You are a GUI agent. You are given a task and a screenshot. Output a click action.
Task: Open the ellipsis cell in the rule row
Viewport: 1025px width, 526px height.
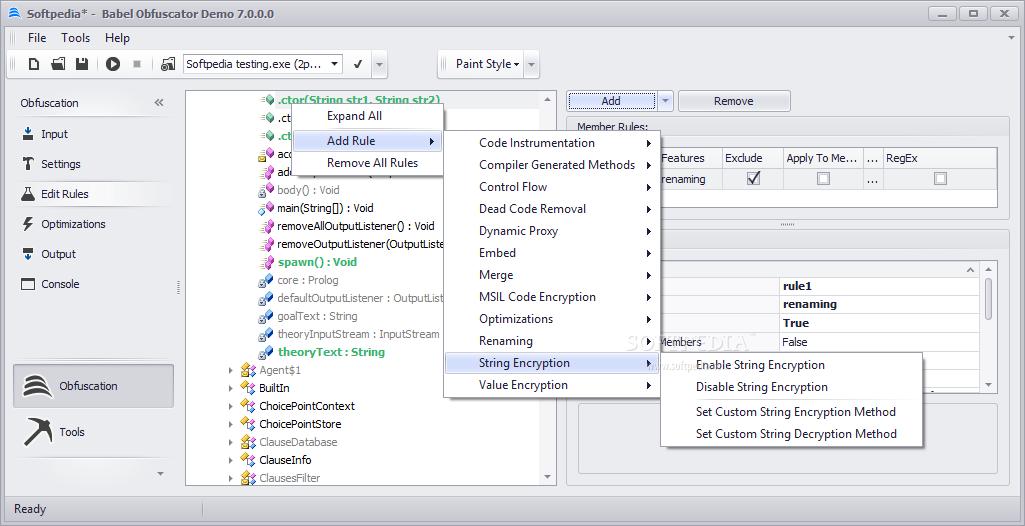[x=873, y=178]
